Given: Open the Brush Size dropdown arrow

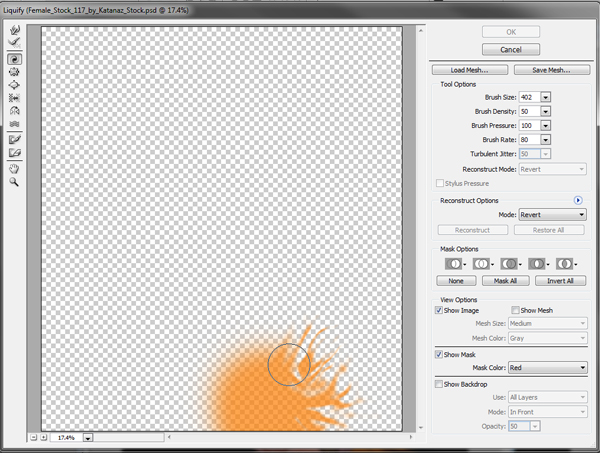Looking at the screenshot, I should point(546,97).
